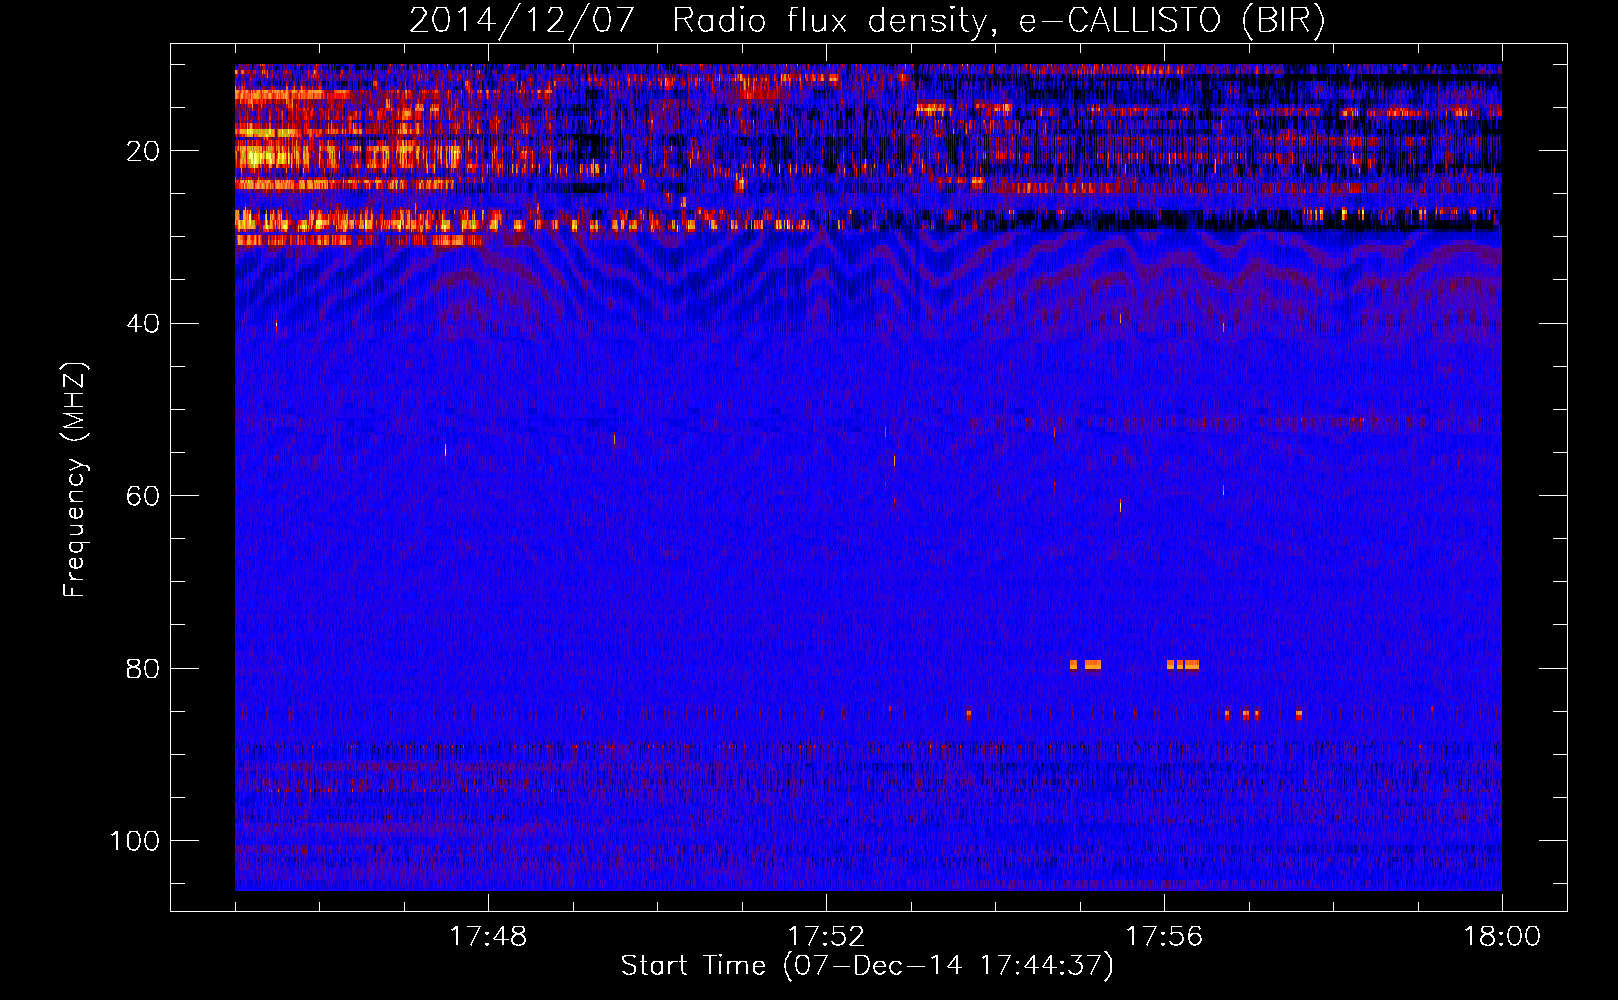Click the 100 frequency axis label

click(135, 841)
